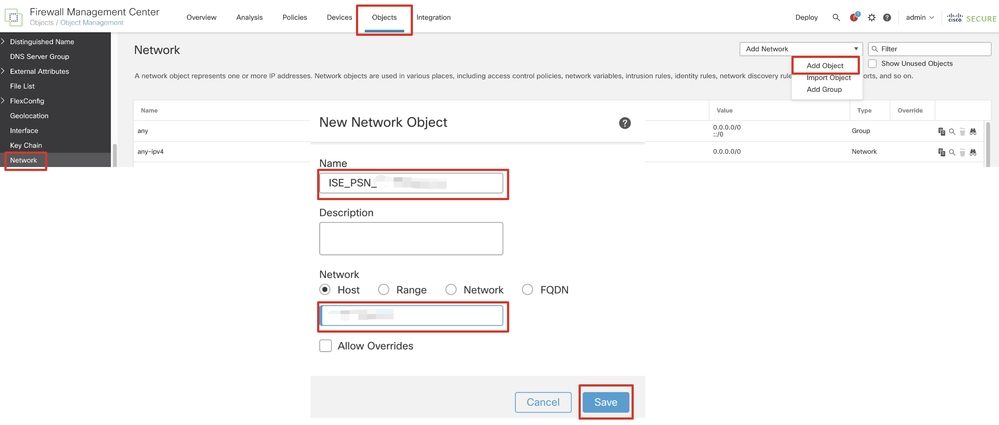Click the Object Management breadcrumb link
Viewport: 999px width, 425px height.
[92, 23]
